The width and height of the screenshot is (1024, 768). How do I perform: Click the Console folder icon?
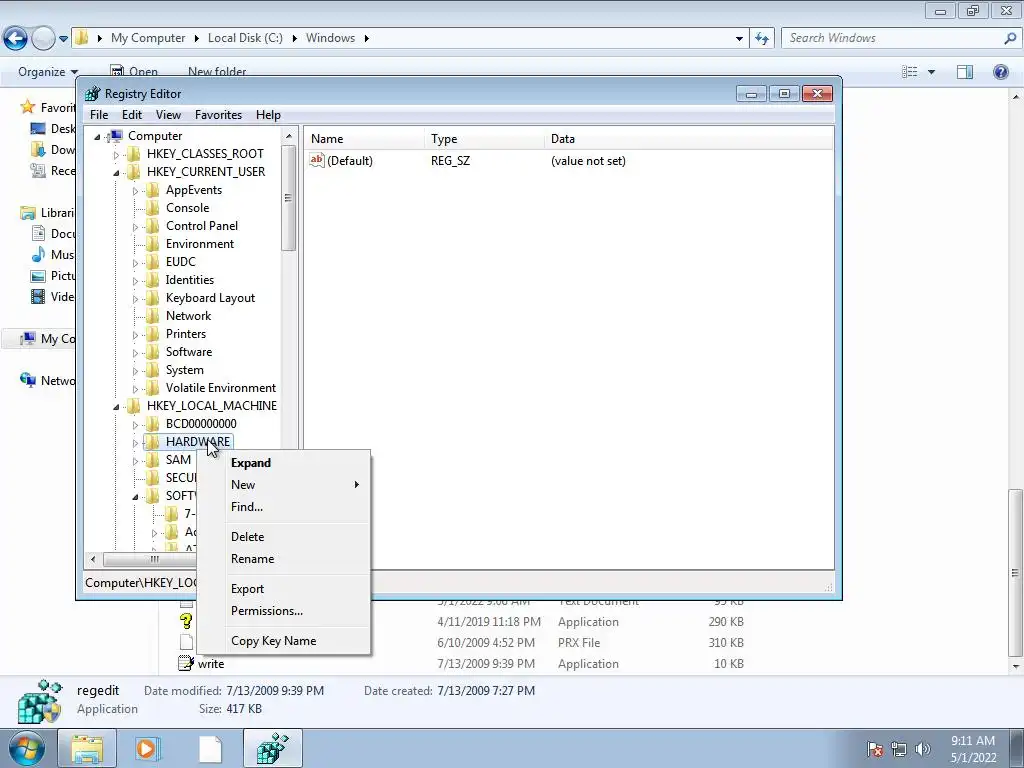pyautogui.click(x=152, y=208)
